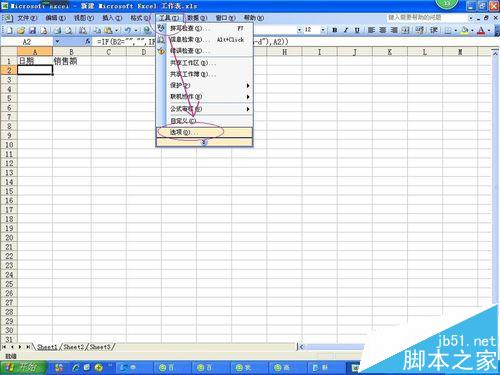Select cell A1 containing 日期
The width and height of the screenshot is (500, 375).
(x=35, y=61)
